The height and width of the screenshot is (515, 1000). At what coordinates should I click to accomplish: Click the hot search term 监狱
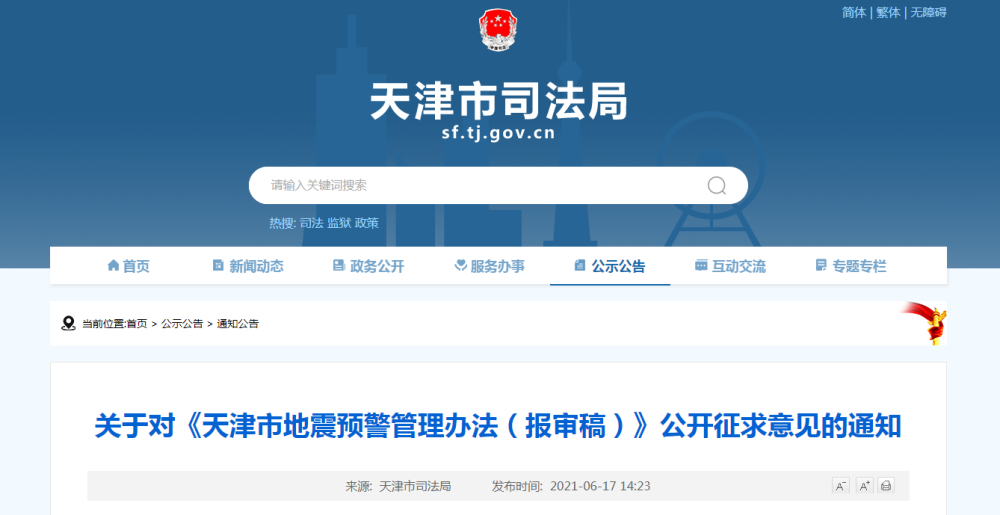[339, 223]
